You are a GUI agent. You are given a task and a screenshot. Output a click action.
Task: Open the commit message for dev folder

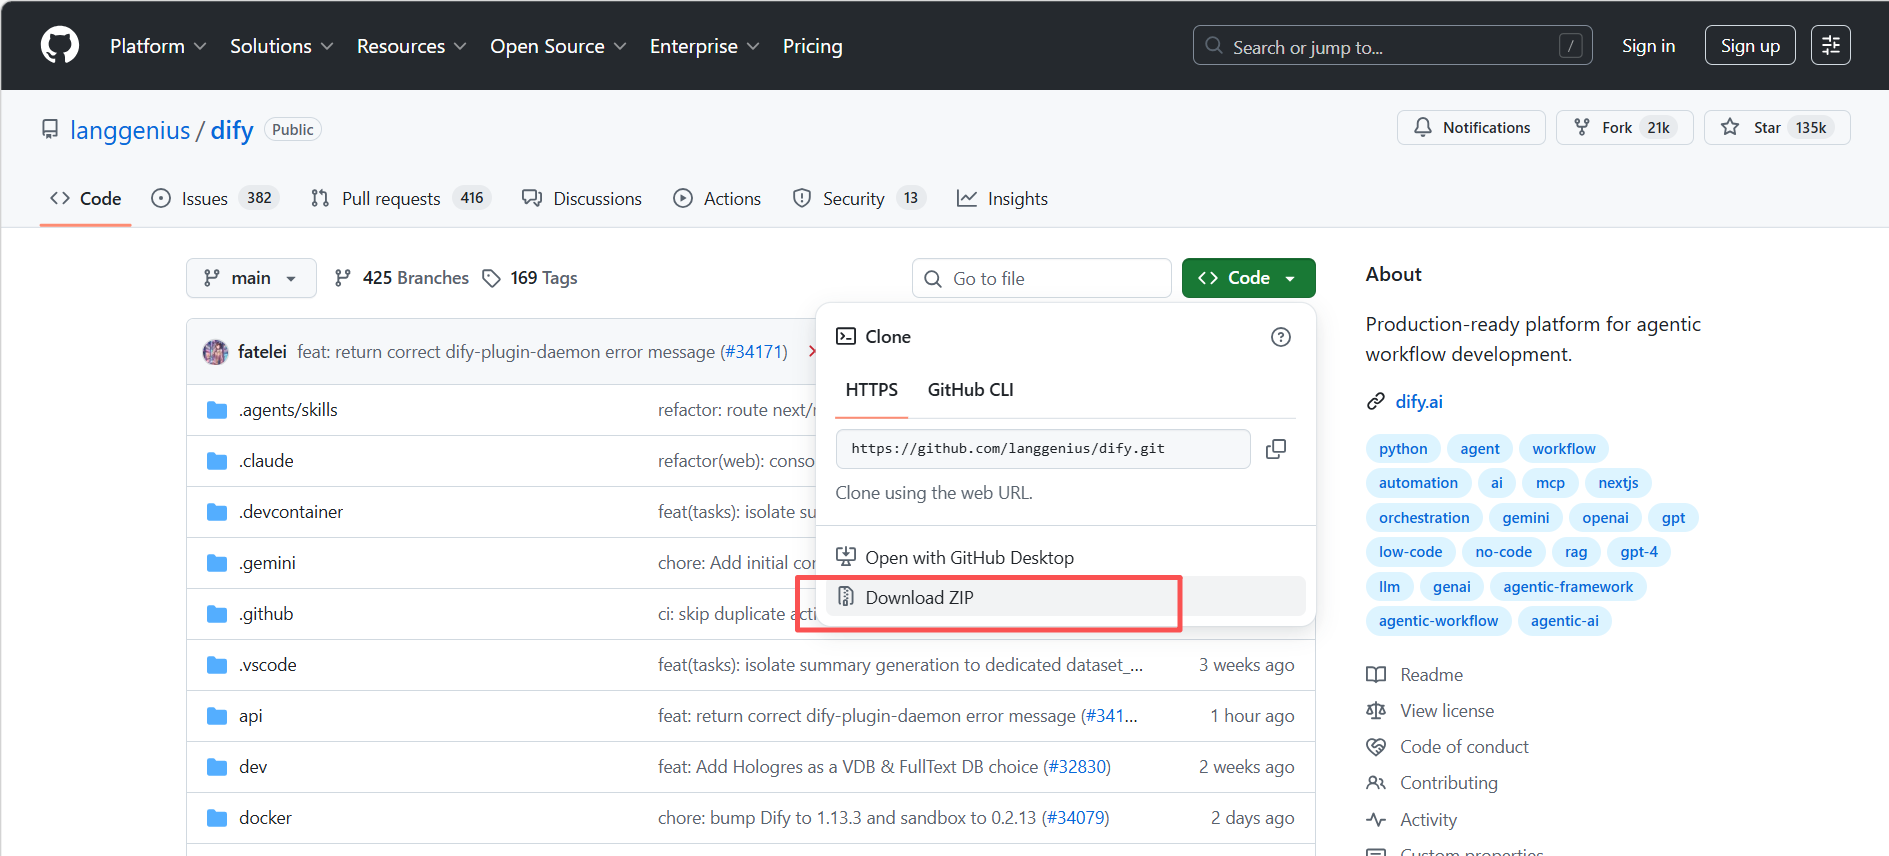(x=884, y=767)
